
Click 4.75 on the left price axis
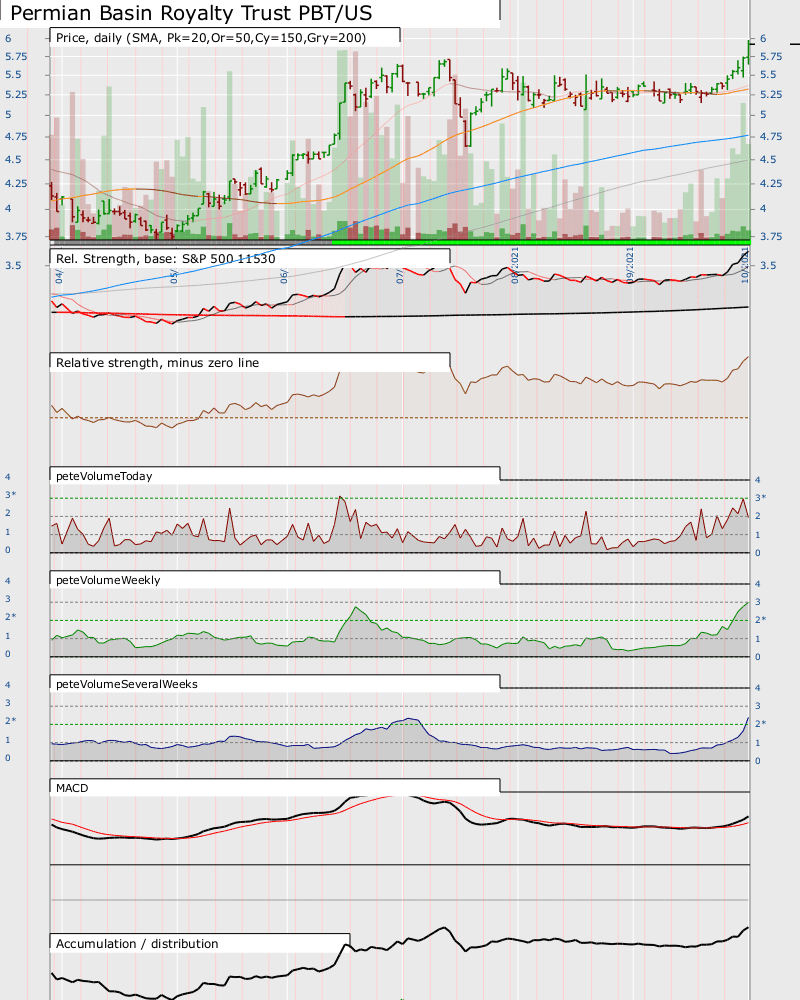[16, 136]
